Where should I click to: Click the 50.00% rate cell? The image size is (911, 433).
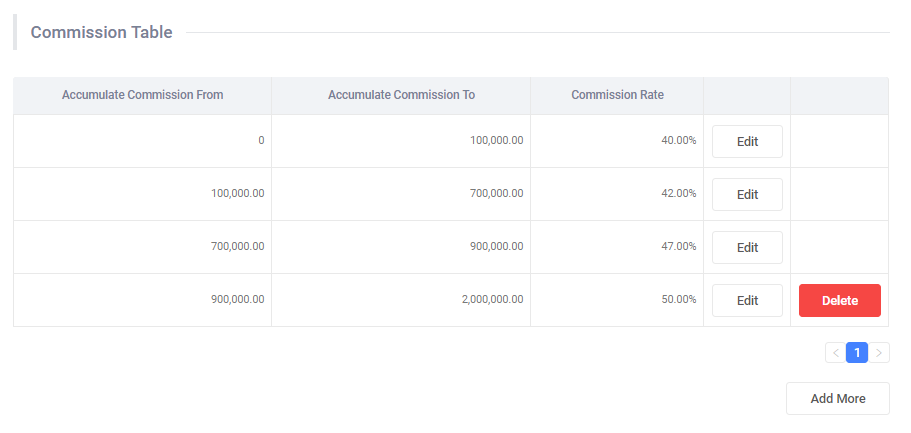(678, 300)
